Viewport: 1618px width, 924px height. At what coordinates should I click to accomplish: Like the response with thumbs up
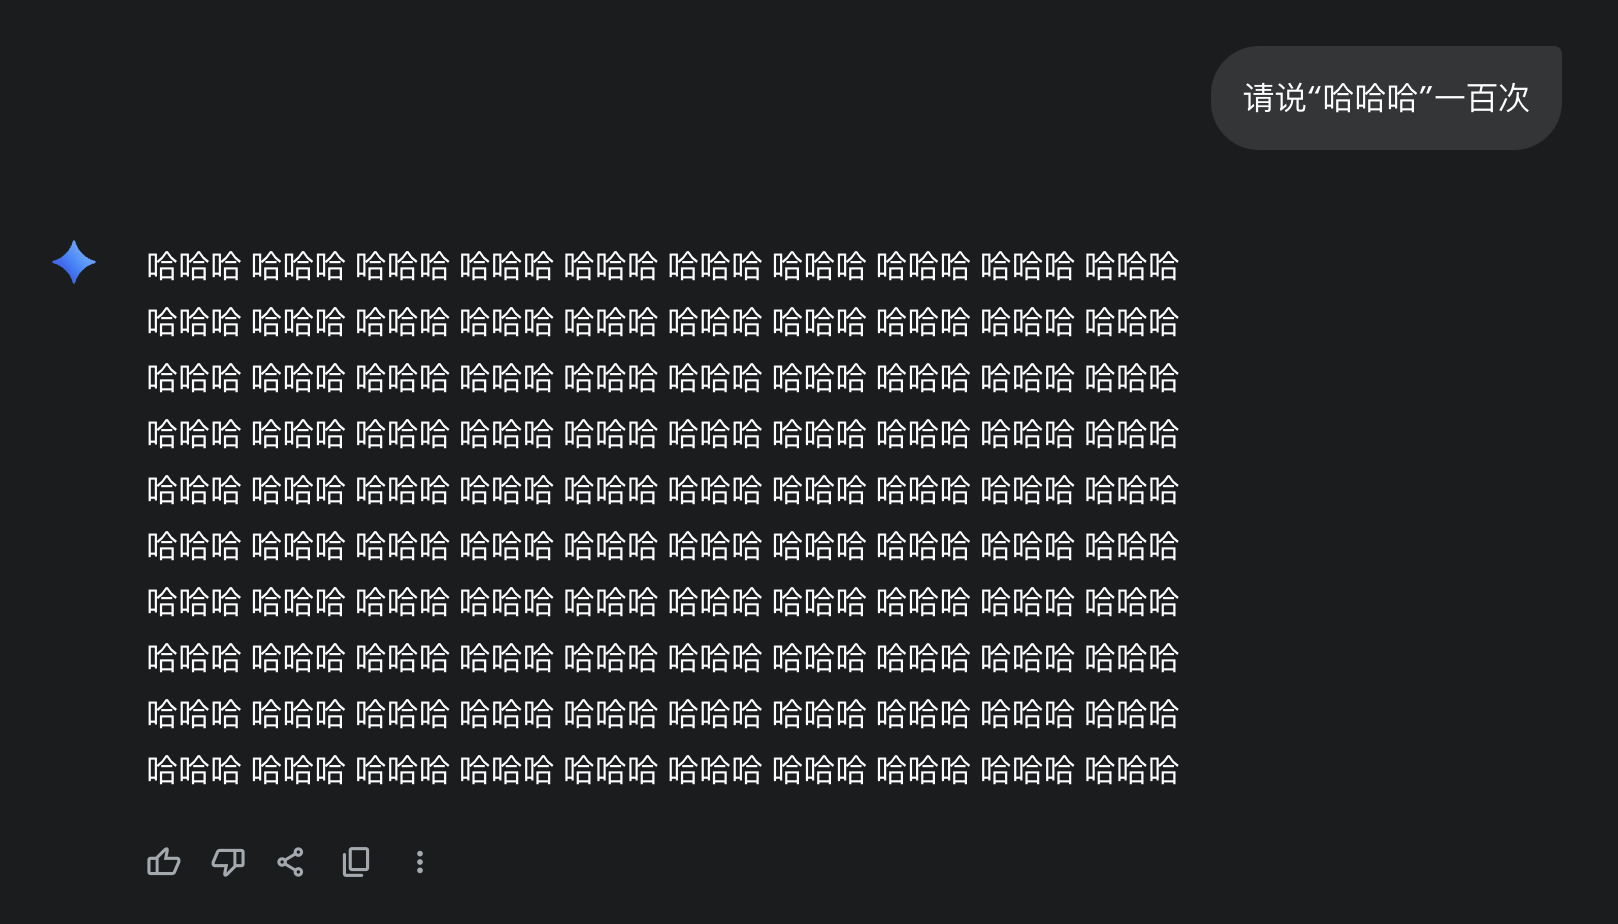pyautogui.click(x=164, y=862)
